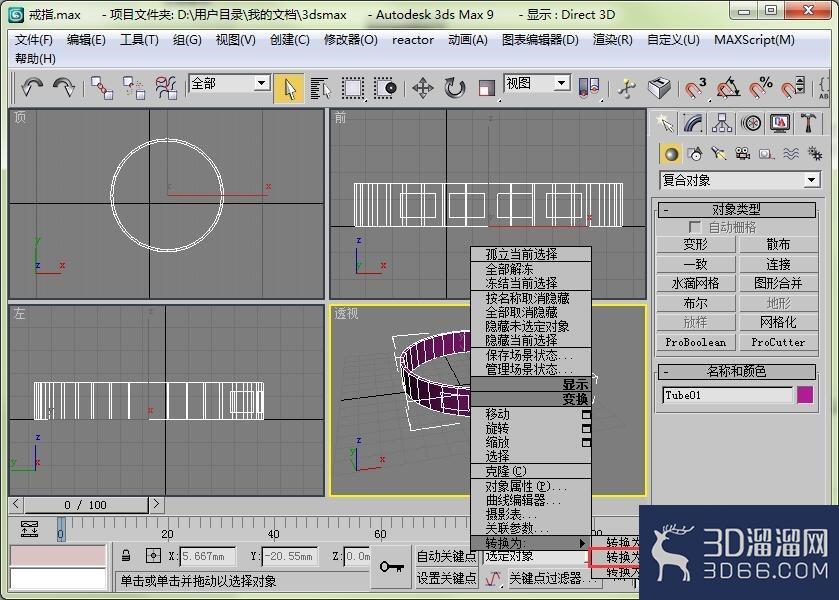The height and width of the screenshot is (600, 839).
Task: Click the 变形 button
Action: 696,245
